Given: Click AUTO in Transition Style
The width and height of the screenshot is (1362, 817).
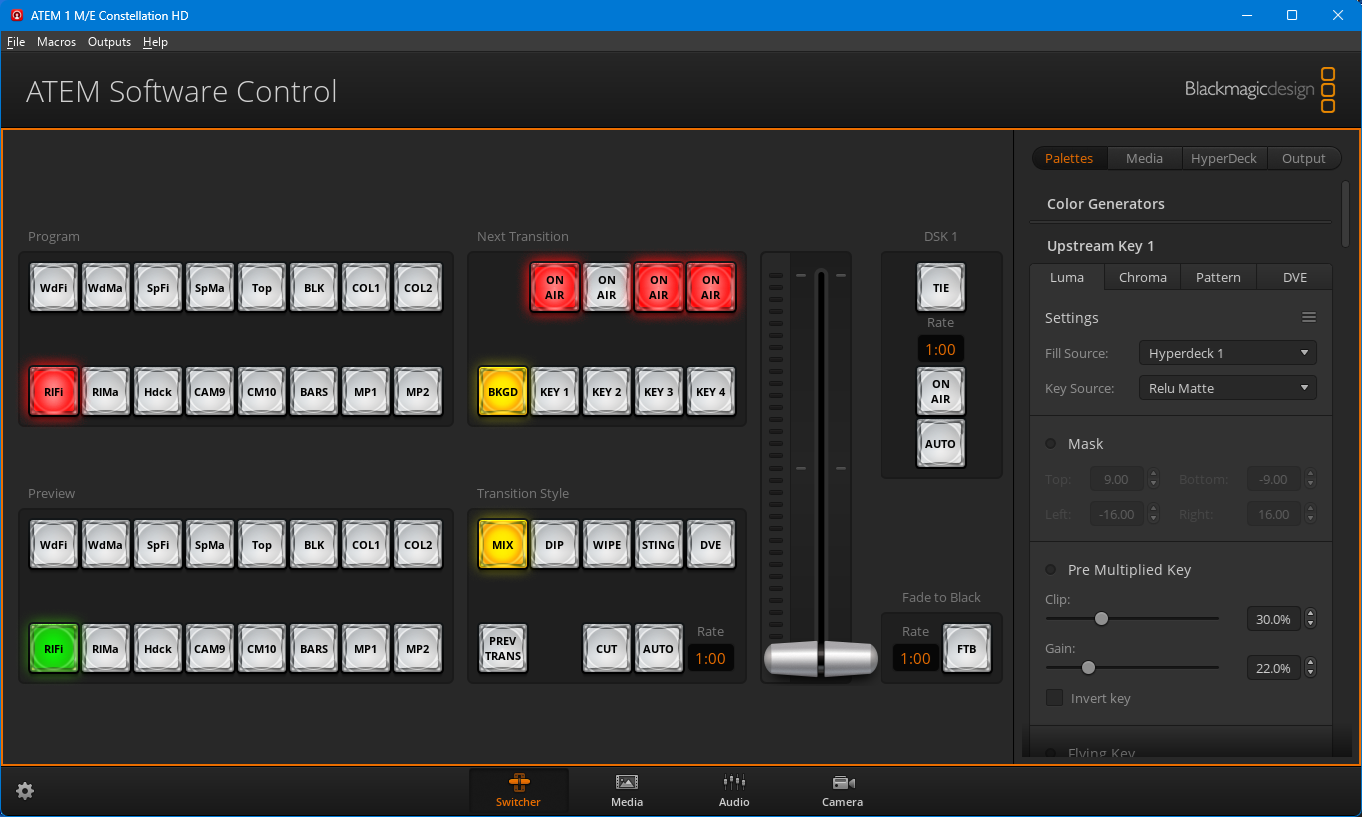Looking at the screenshot, I should coord(659,649).
